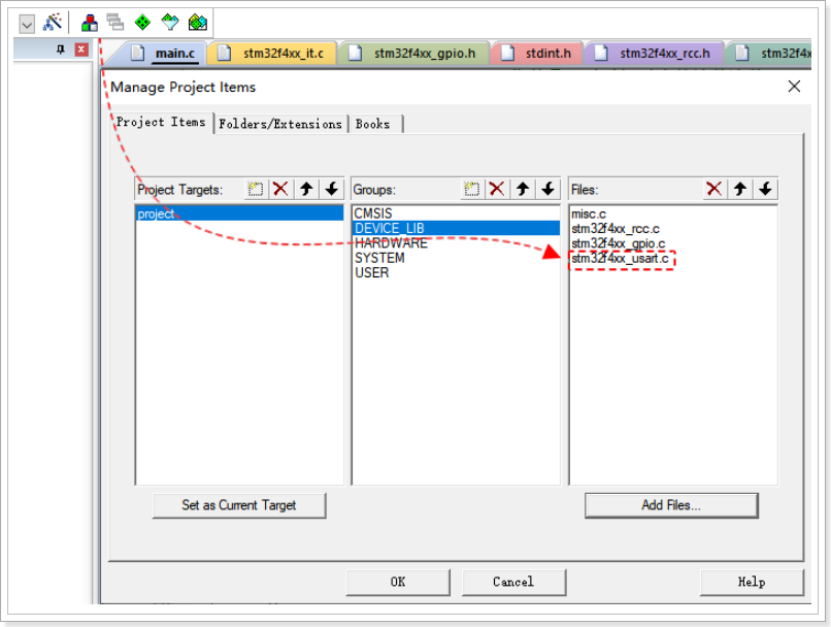Switch to the stm32f4xx_it.c editor tab
The image size is (831, 627).
pos(272,54)
